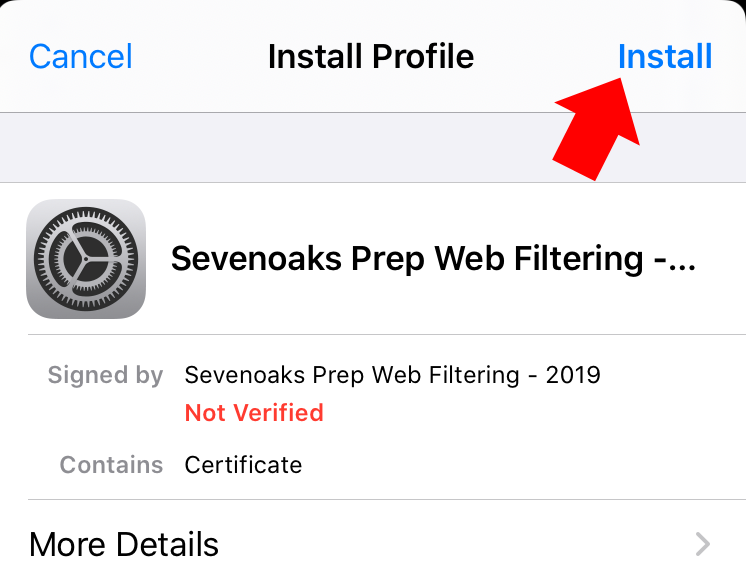The width and height of the screenshot is (746, 587).
Task: Tap Install to install the profile
Action: point(665,57)
